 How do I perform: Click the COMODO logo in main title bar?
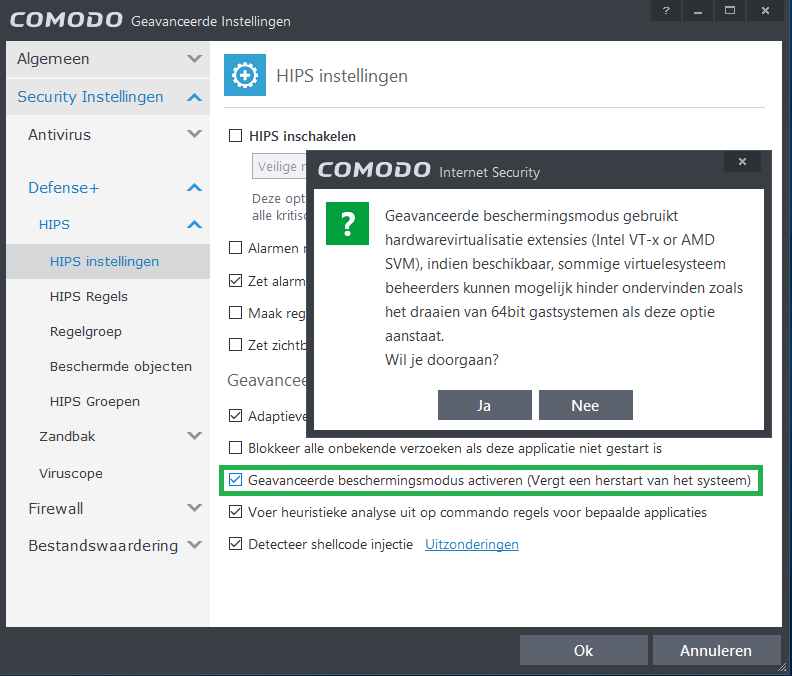pyautogui.click(x=66, y=20)
